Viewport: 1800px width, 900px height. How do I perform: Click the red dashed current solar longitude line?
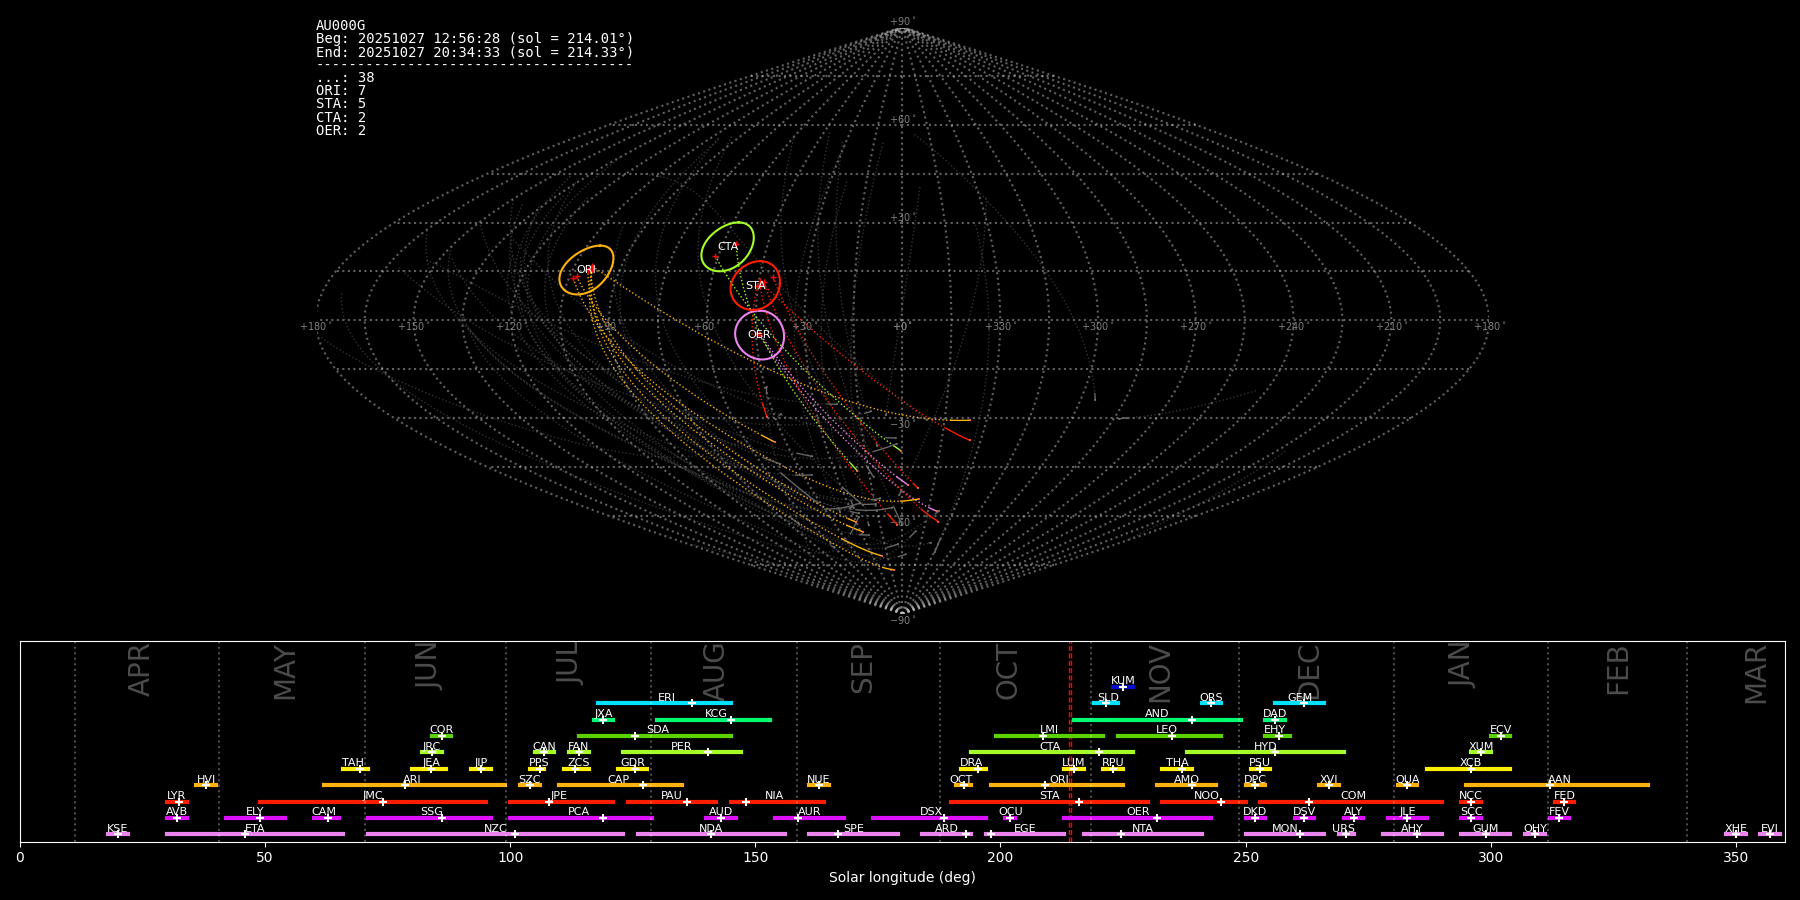click(x=1070, y=740)
